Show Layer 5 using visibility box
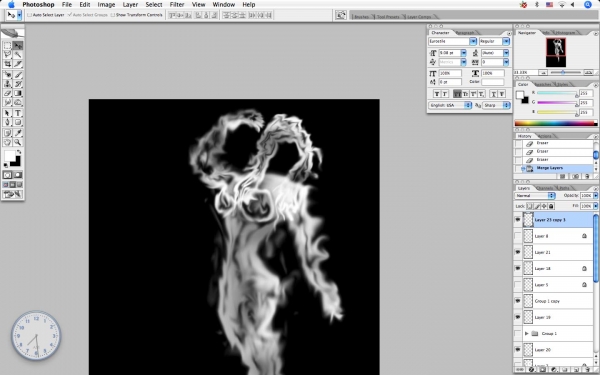The image size is (600, 375). click(x=518, y=285)
